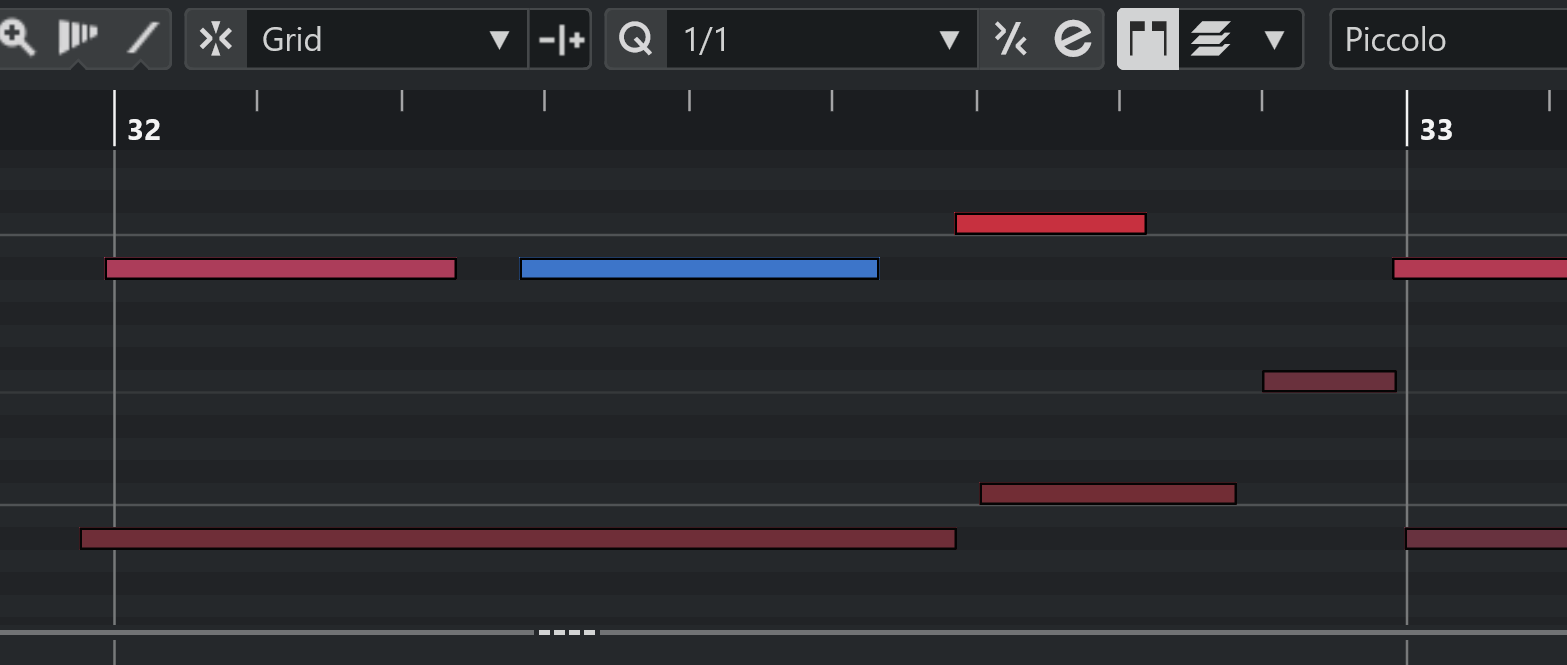Open the Grid snap type dropdown
This screenshot has width=1567, height=665.
coord(387,39)
